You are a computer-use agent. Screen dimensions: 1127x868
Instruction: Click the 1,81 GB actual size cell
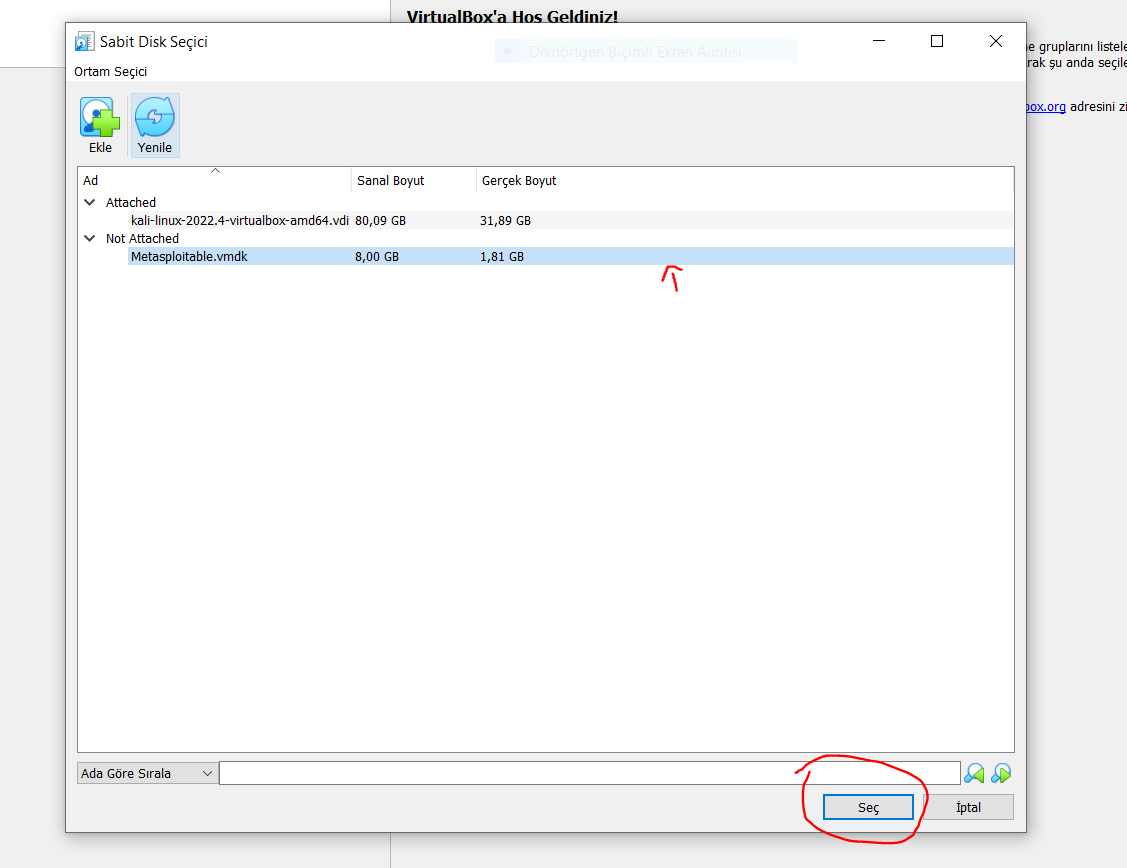point(502,257)
